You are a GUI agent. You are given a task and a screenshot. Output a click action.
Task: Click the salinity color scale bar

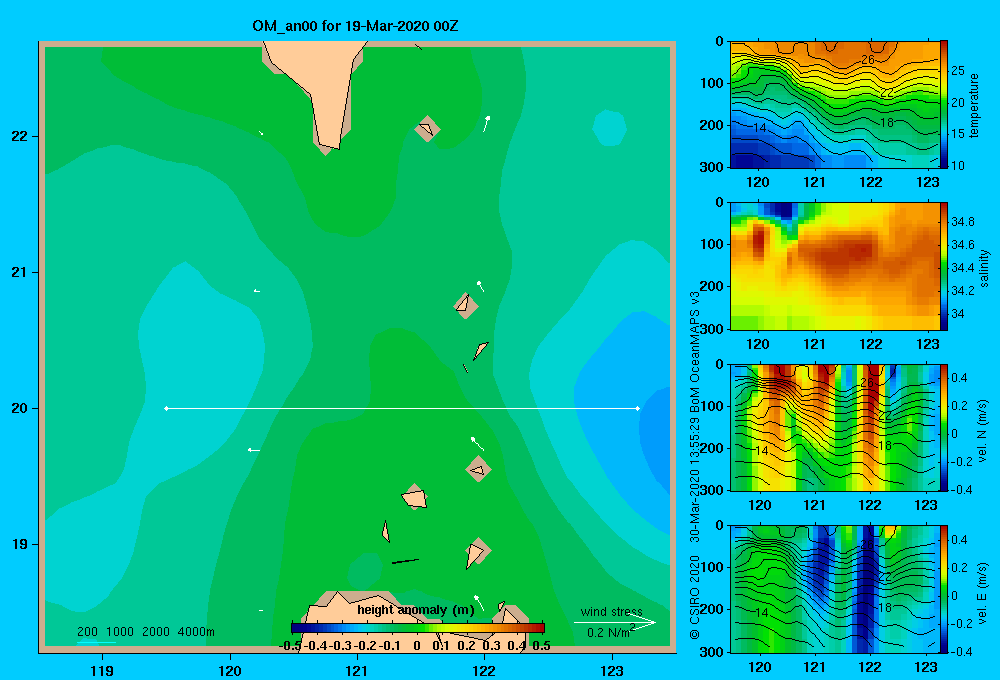tap(944, 266)
